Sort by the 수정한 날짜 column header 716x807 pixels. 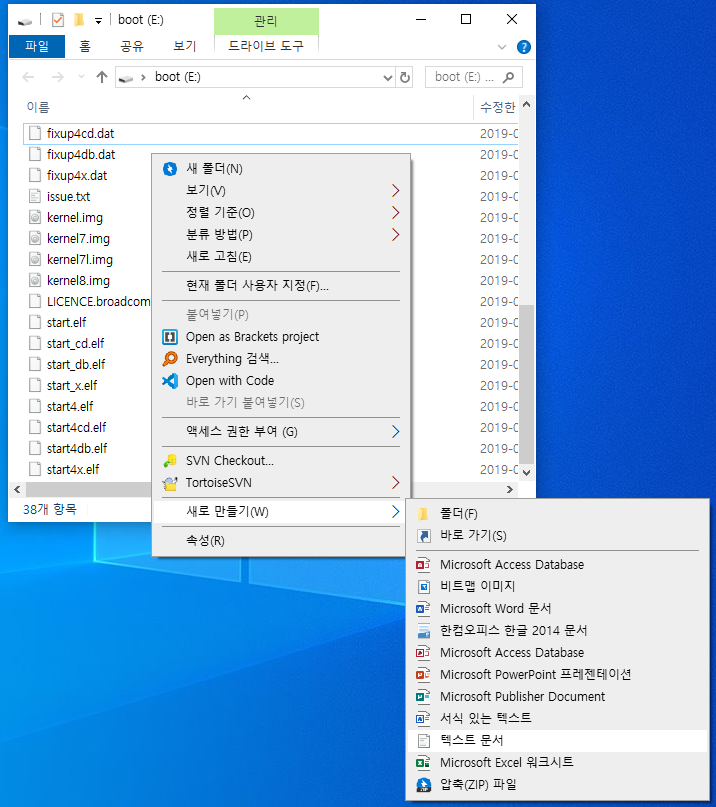pos(497,107)
